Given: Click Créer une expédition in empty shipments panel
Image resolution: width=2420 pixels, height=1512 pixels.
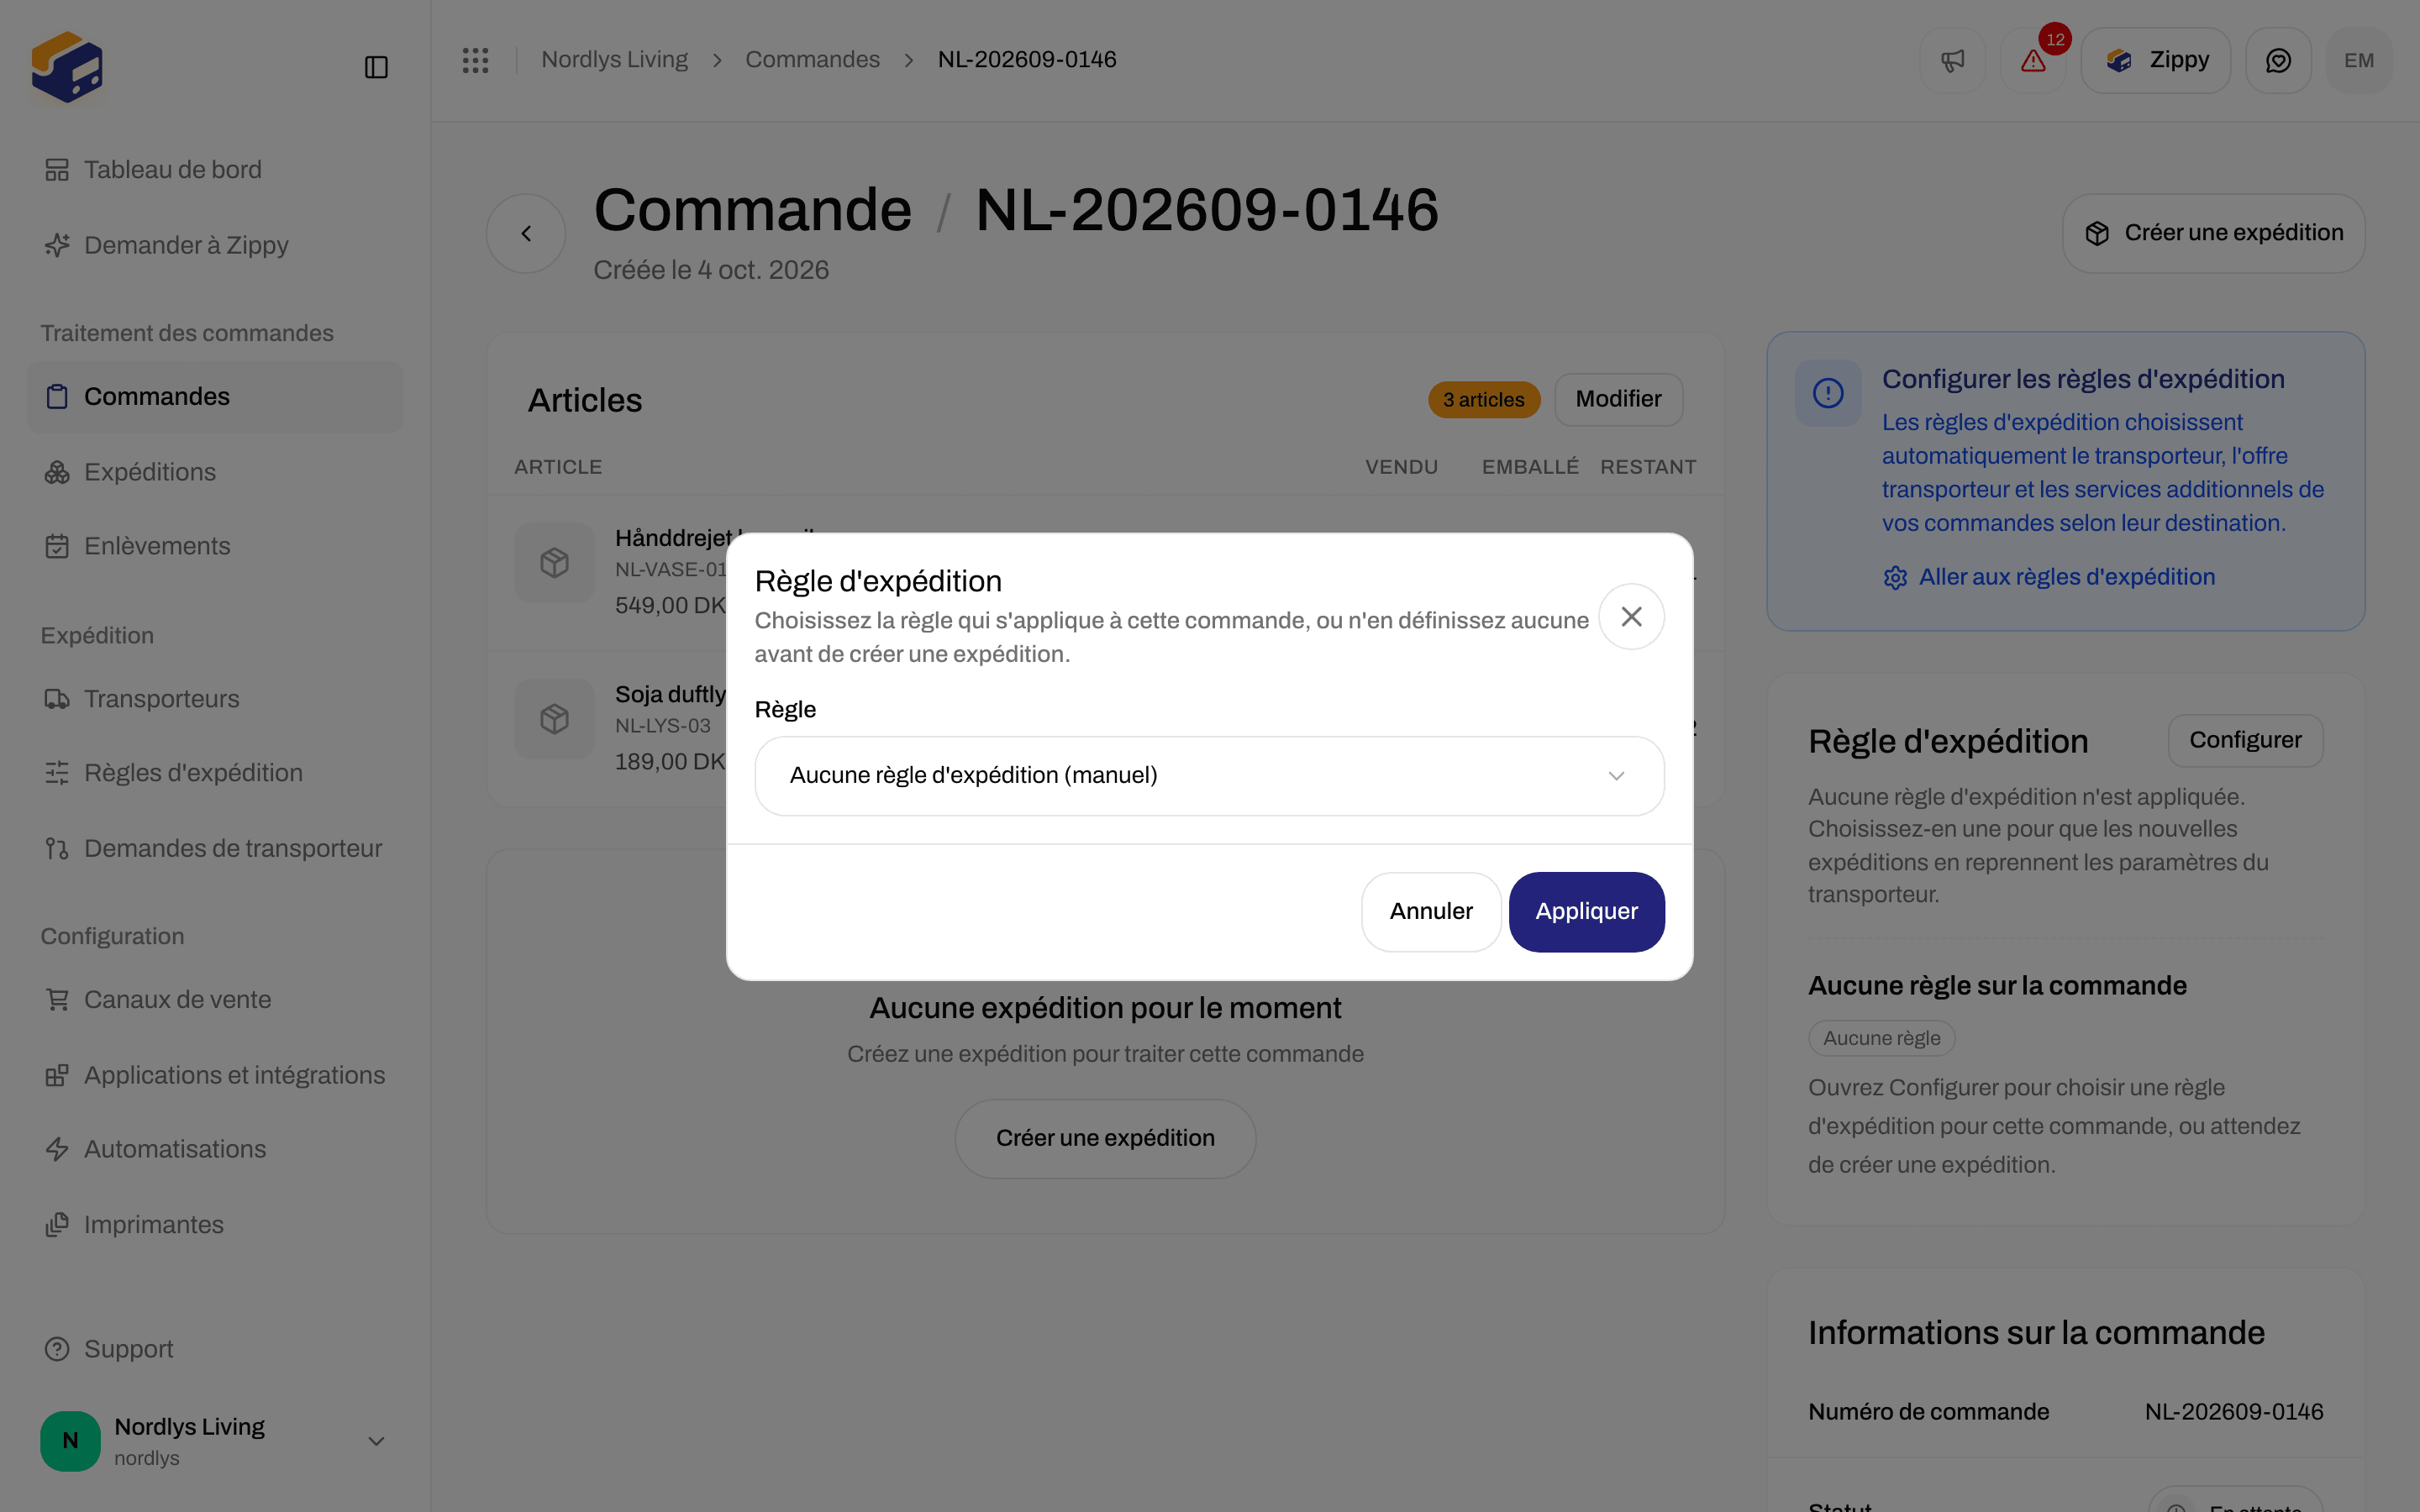Looking at the screenshot, I should 1105,1138.
